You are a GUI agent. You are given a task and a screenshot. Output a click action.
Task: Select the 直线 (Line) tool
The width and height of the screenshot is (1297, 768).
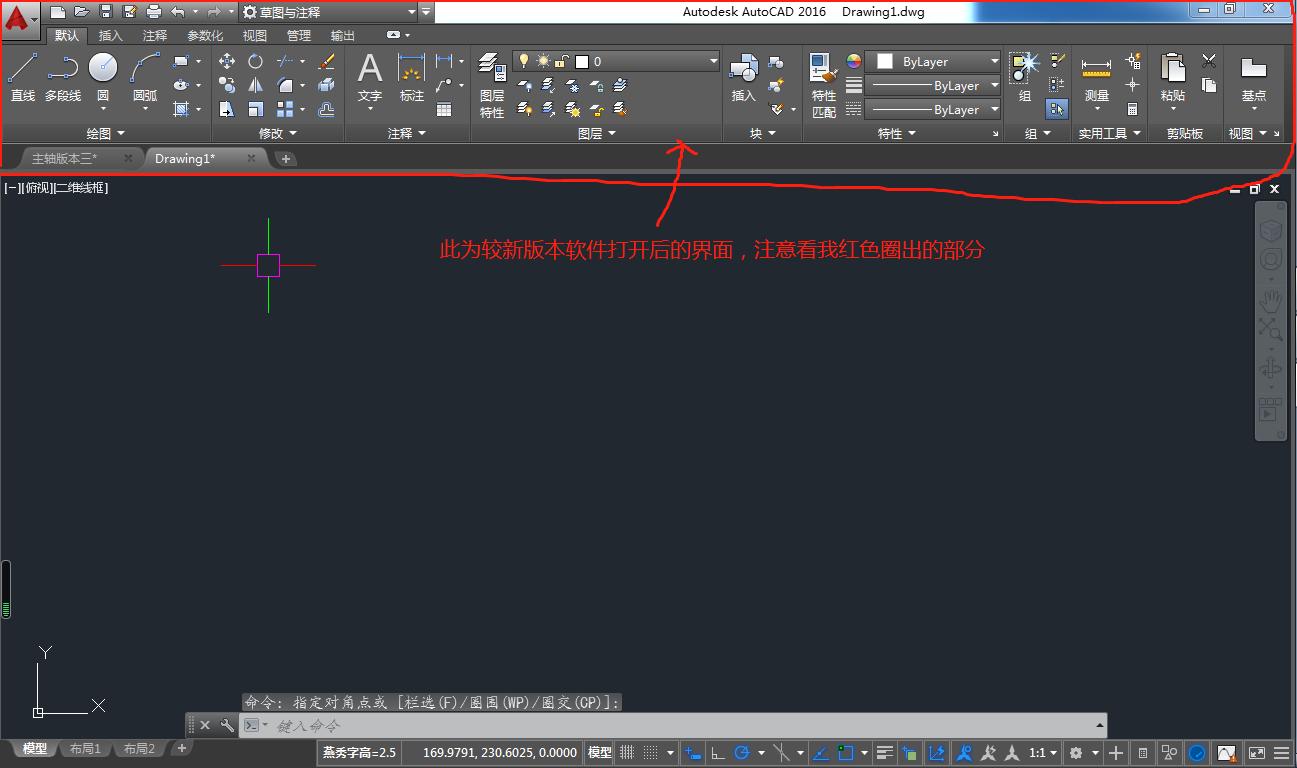pos(22,77)
